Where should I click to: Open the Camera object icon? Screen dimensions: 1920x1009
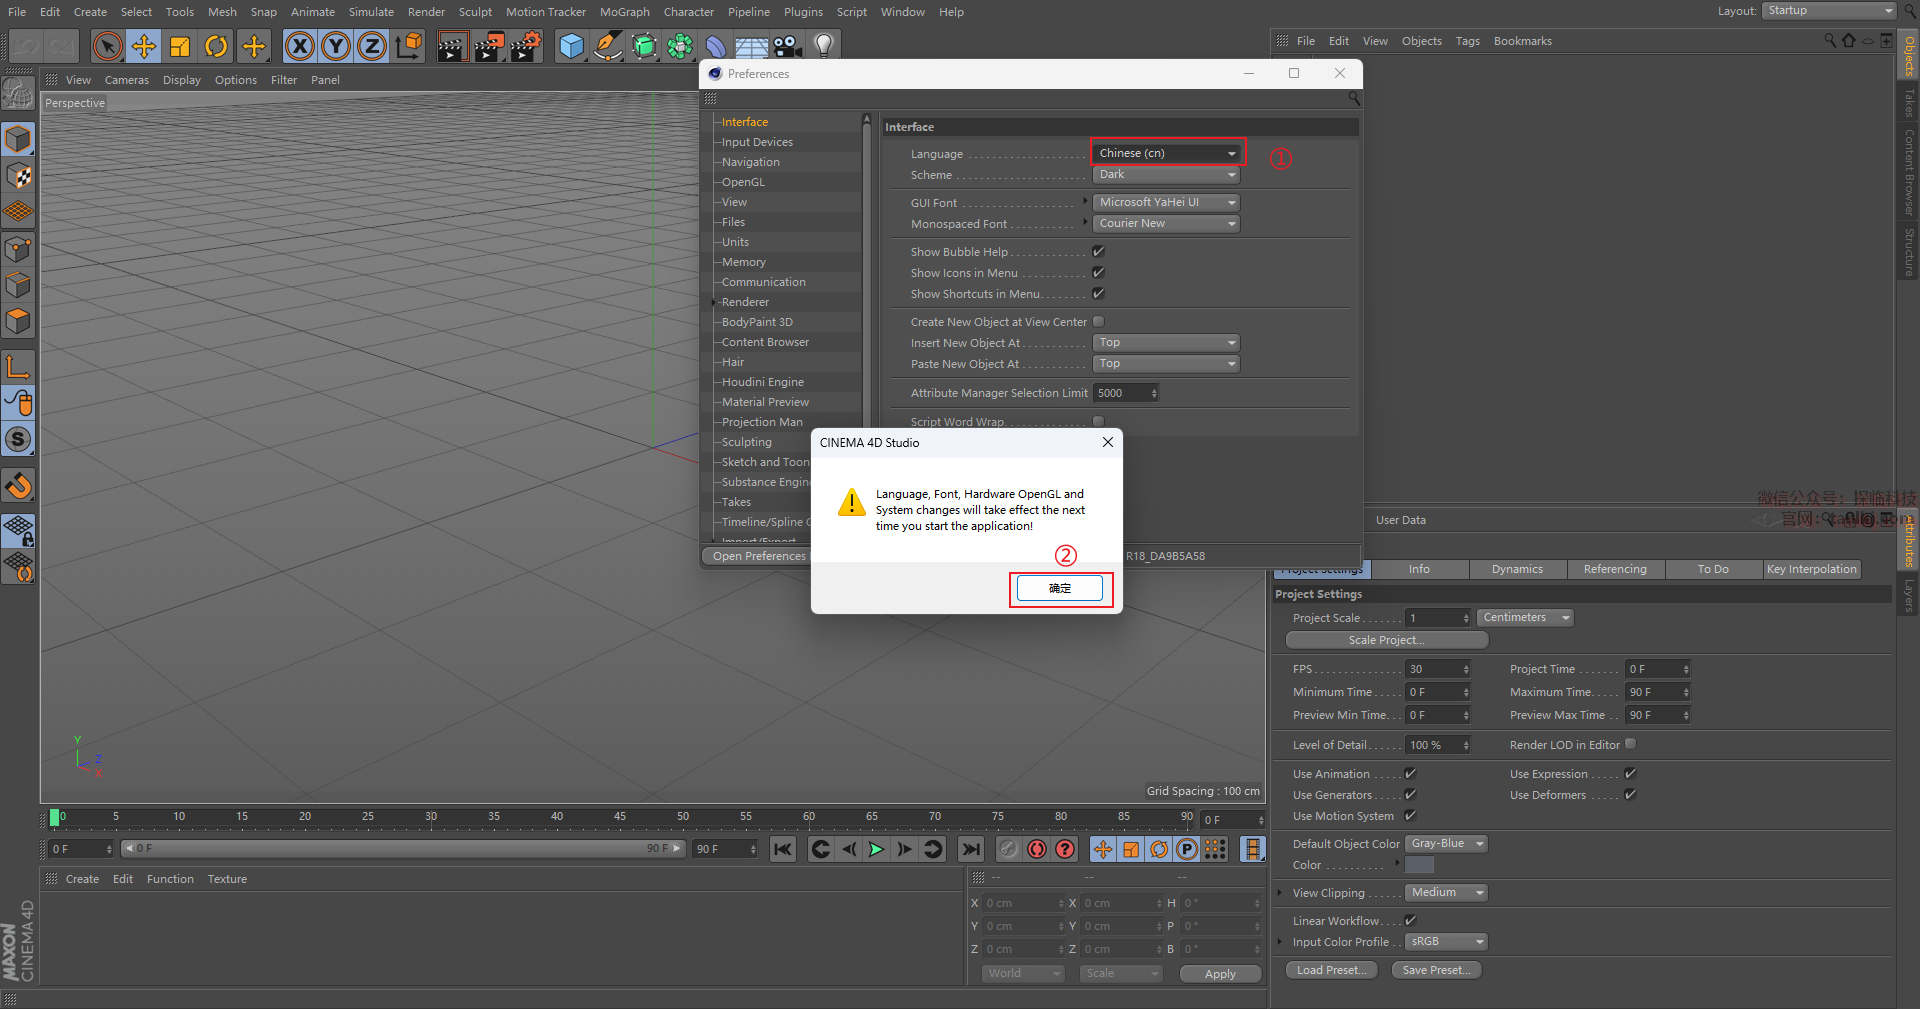point(787,46)
